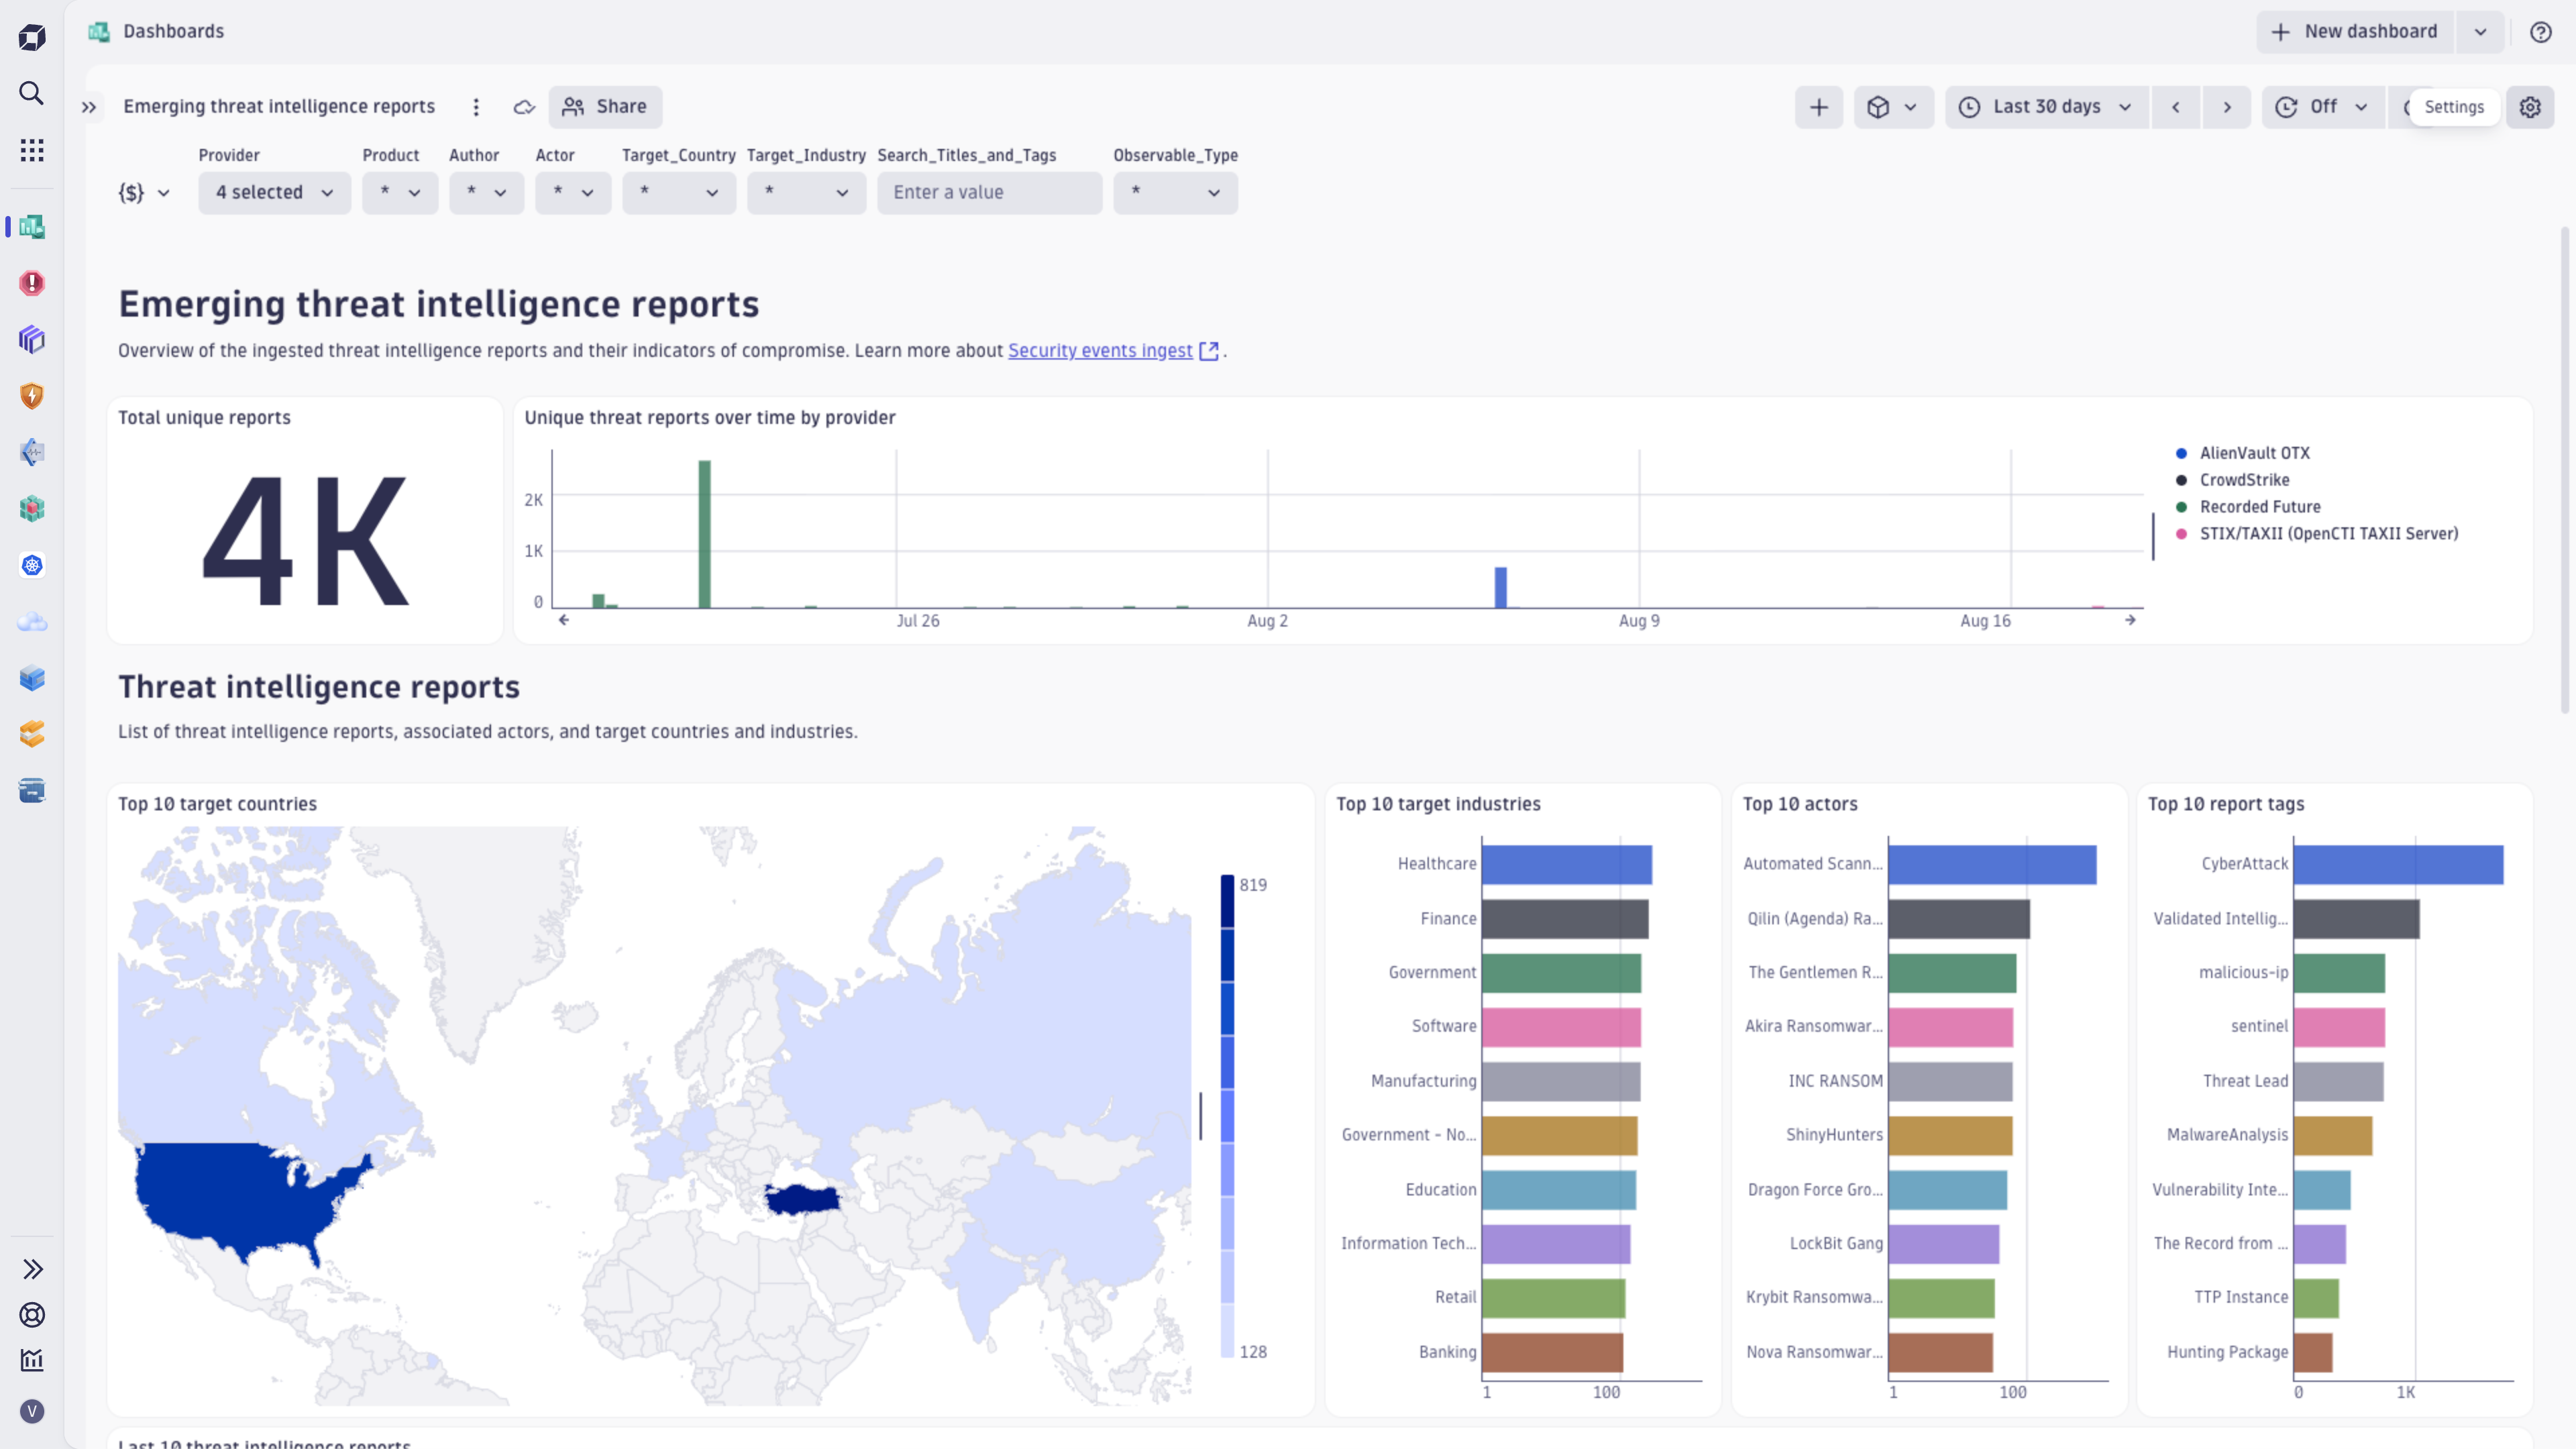
Task: Pan the timeline chart left arrow
Action: (x=564, y=620)
